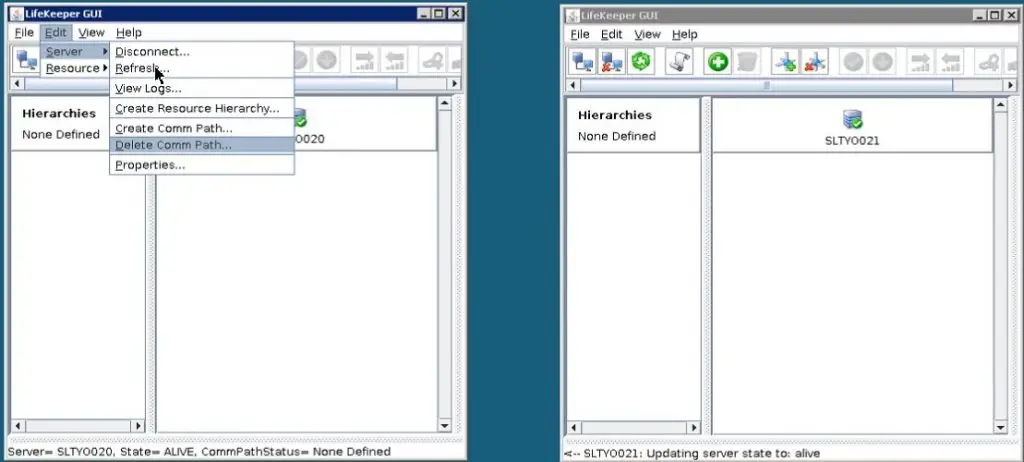
Task: Click vertical scroll-up arrow in right window
Action: 1000,105
